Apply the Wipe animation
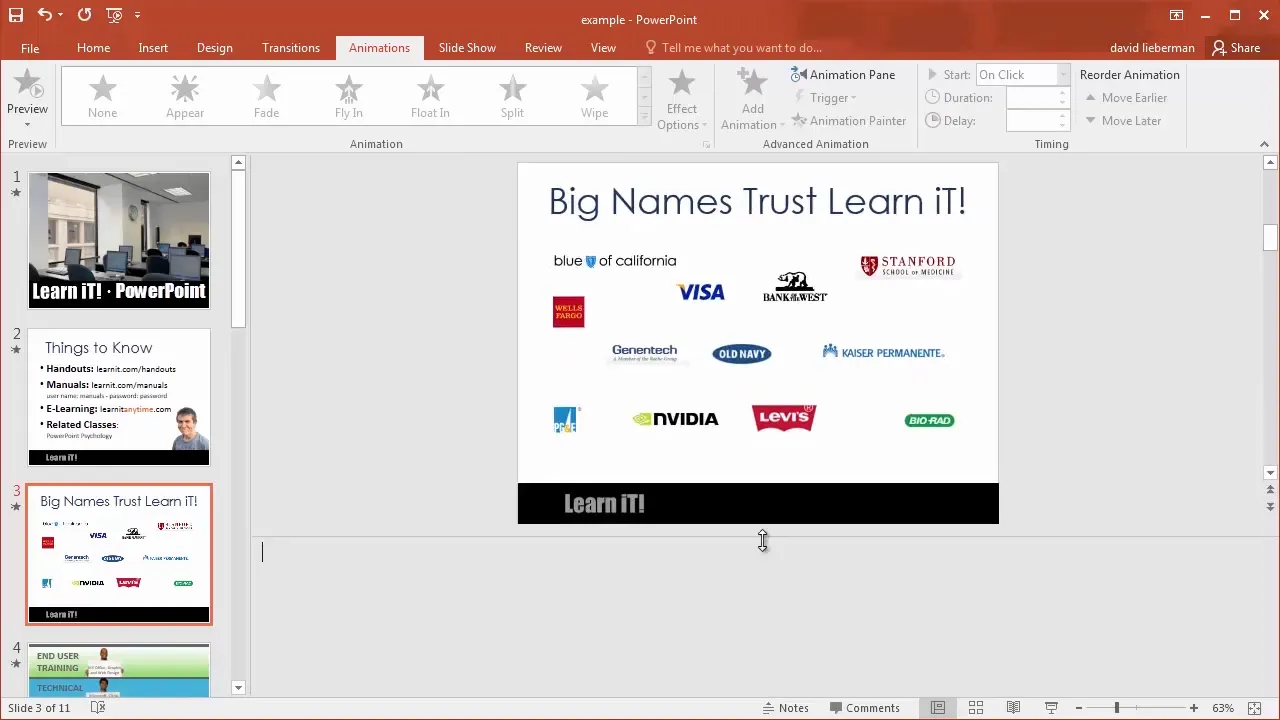 [594, 96]
